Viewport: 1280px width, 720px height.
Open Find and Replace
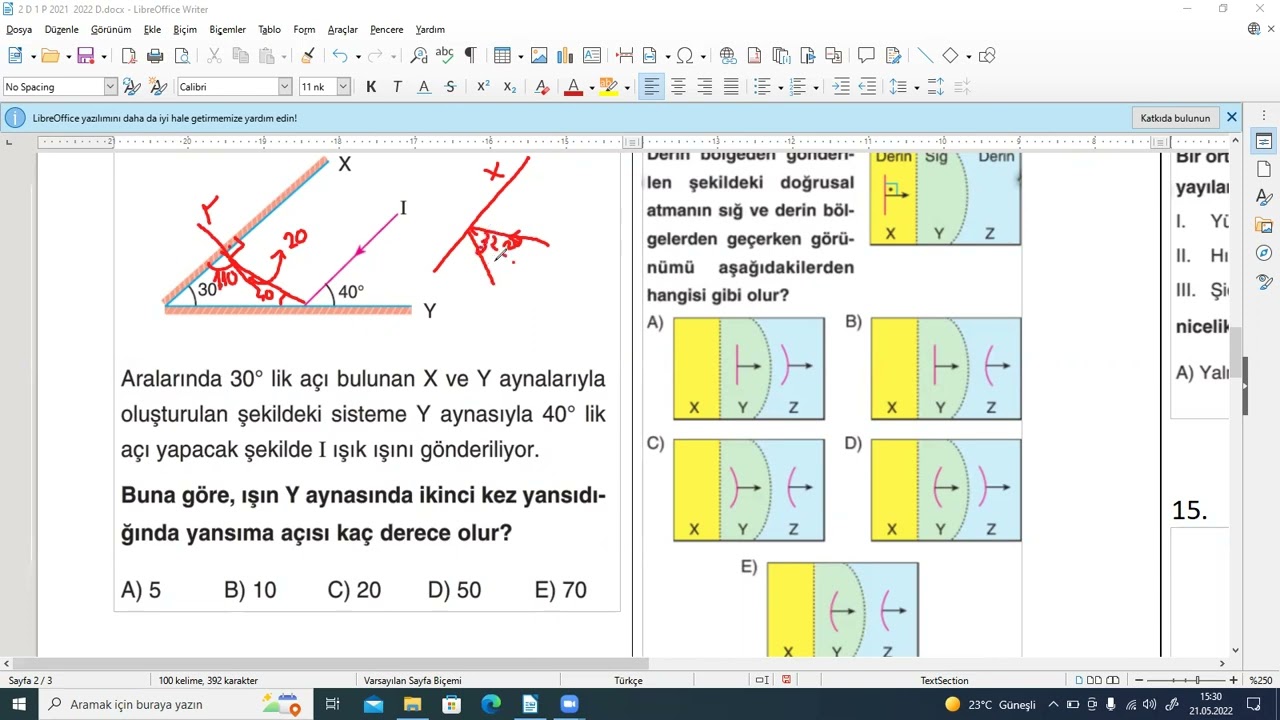point(419,56)
